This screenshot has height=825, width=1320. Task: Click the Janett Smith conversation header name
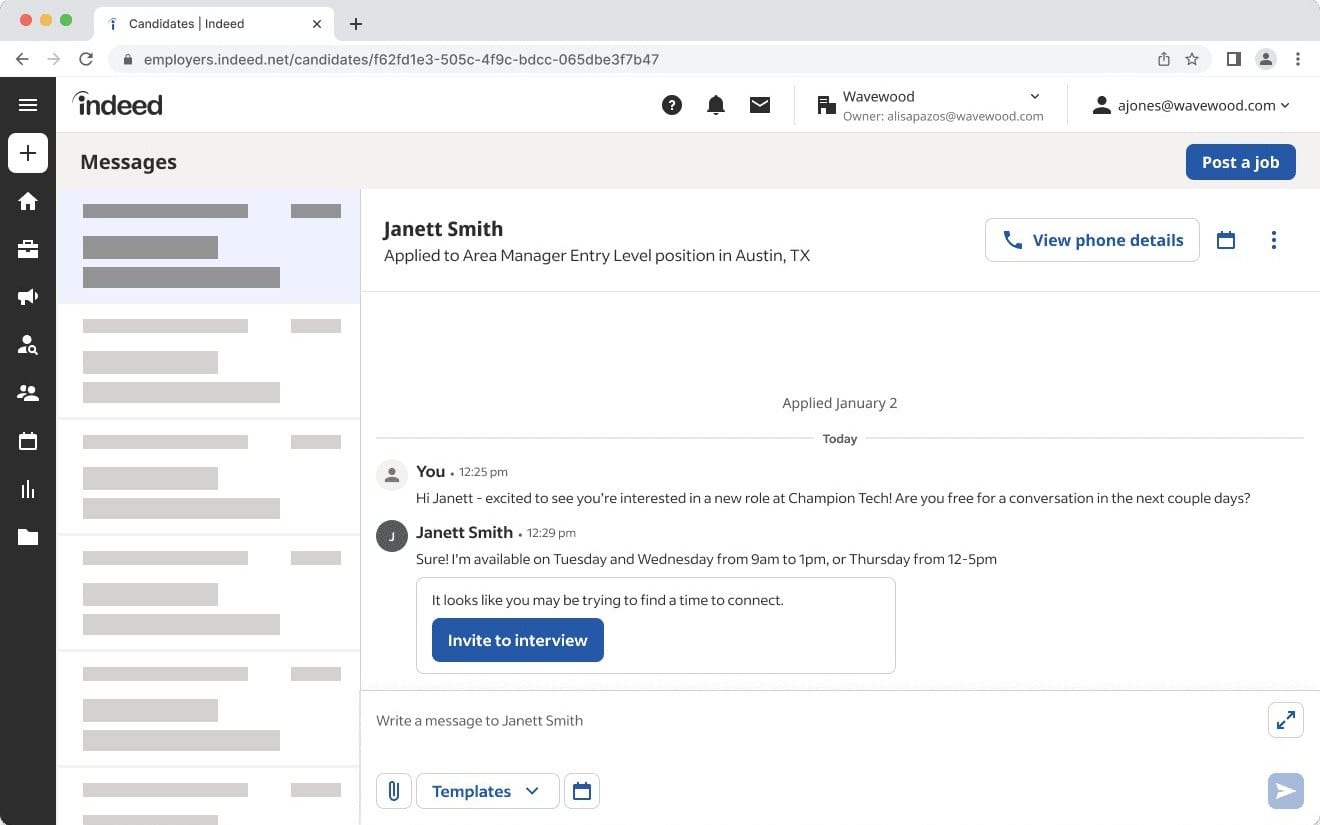[x=443, y=229]
